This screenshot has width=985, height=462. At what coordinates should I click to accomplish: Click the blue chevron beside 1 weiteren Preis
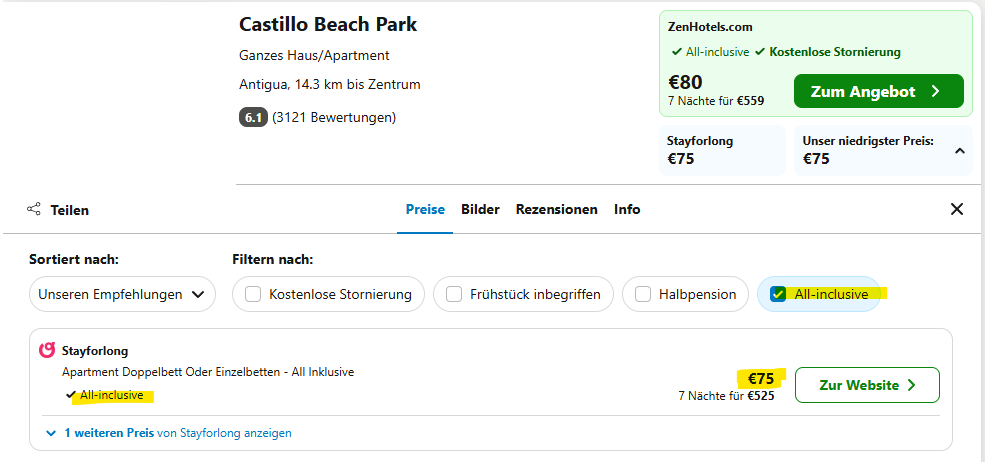[x=51, y=433]
